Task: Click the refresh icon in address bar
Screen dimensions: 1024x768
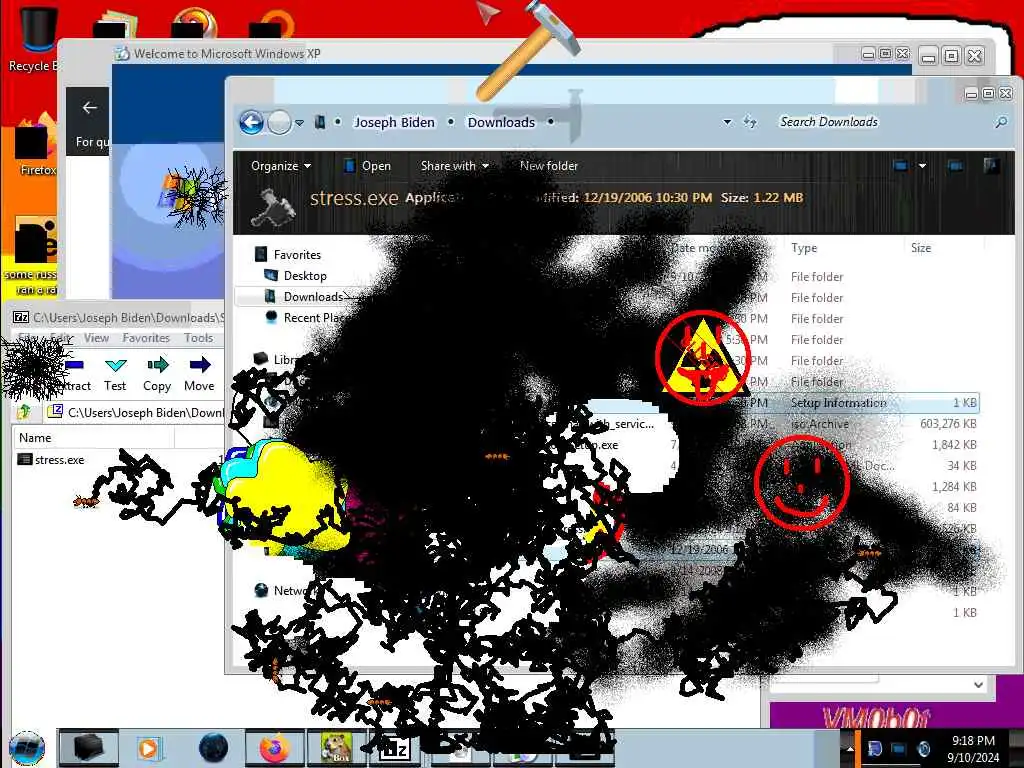Action: (x=750, y=122)
